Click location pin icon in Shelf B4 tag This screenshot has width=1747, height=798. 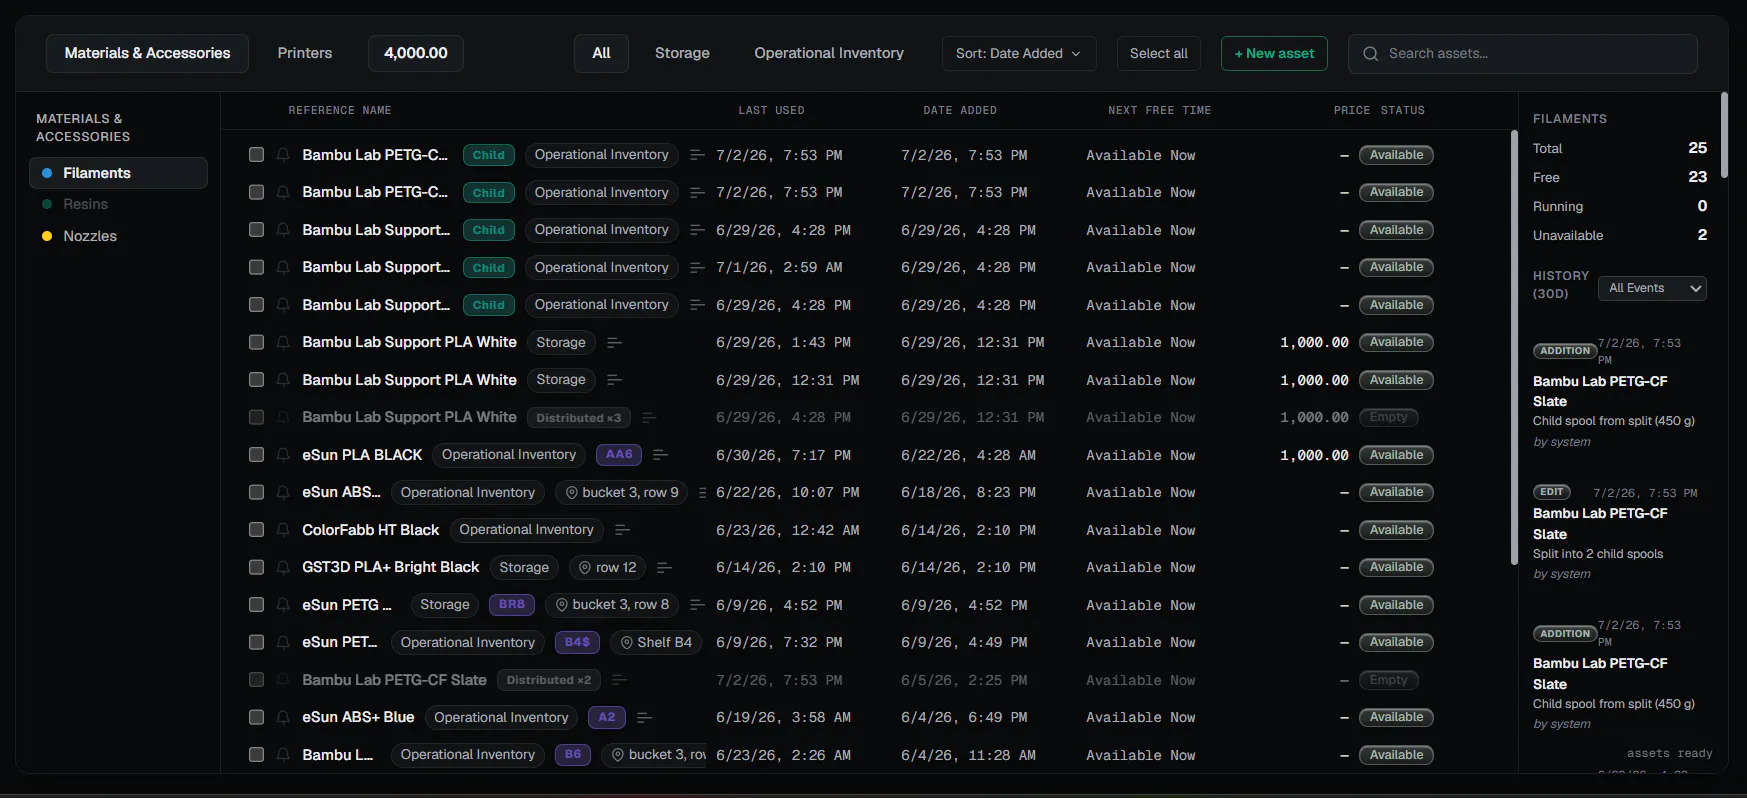coord(627,642)
